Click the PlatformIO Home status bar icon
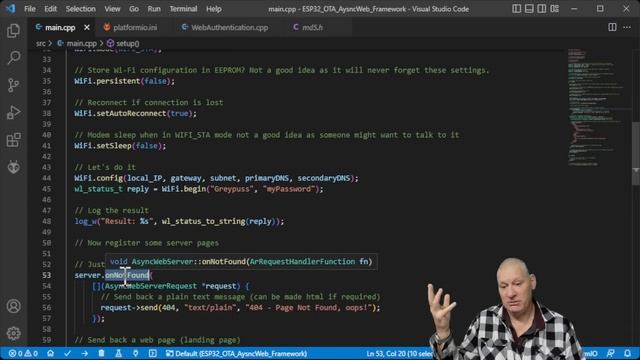The height and width of the screenshot is (360, 640). click(51, 353)
